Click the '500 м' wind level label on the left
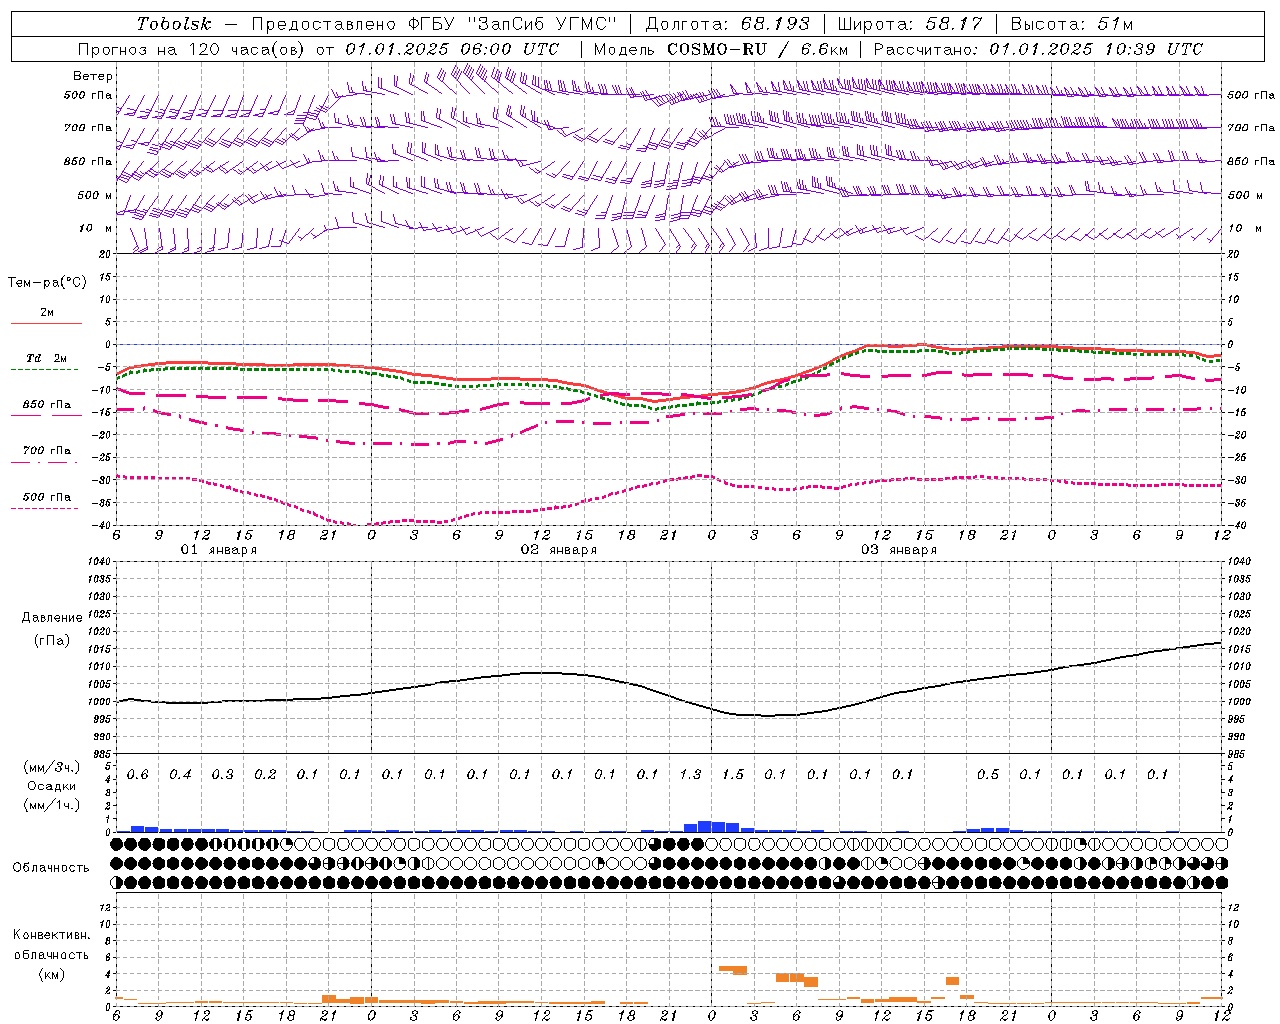Image resolution: width=1280 pixels, height=1024 pixels. (x=96, y=196)
